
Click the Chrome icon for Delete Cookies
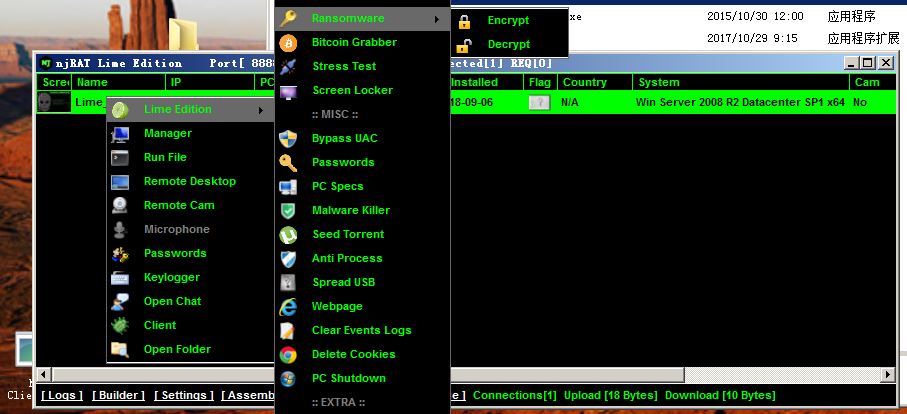288,354
